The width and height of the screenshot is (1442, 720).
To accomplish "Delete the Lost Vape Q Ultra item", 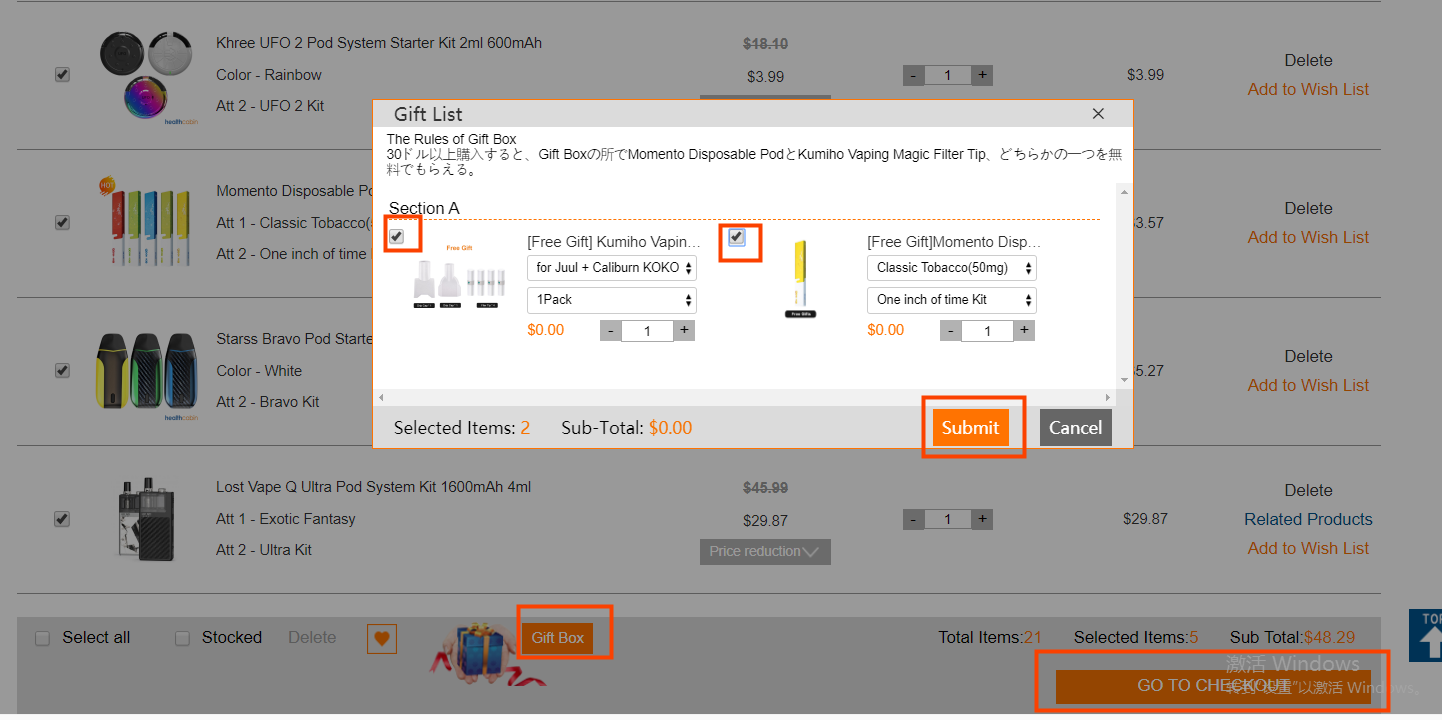I will [1308, 491].
